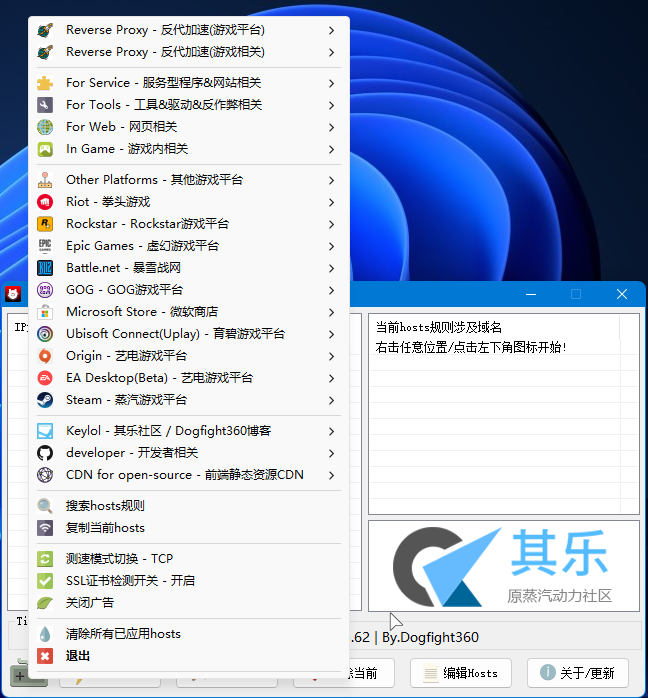Click the orange Origin logo icon
Screen dimensions: 648x698
tap(45, 356)
